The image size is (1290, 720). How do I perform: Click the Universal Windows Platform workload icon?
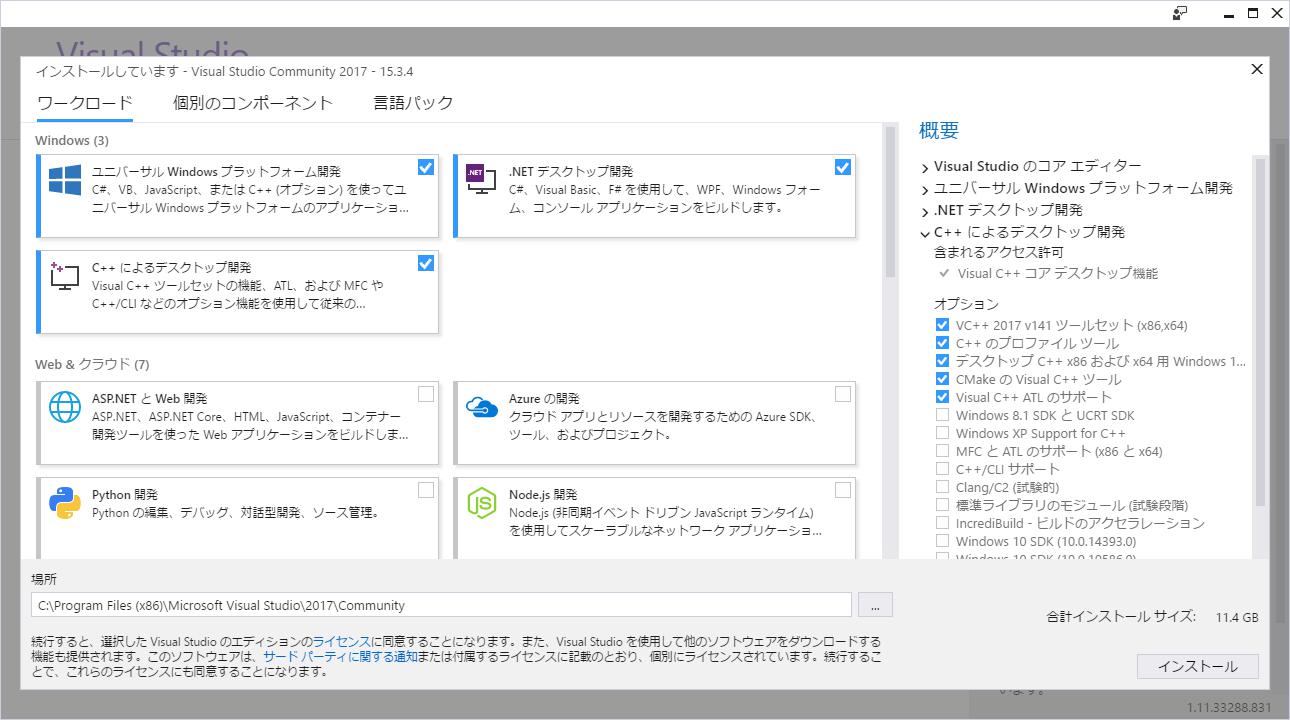[65, 181]
